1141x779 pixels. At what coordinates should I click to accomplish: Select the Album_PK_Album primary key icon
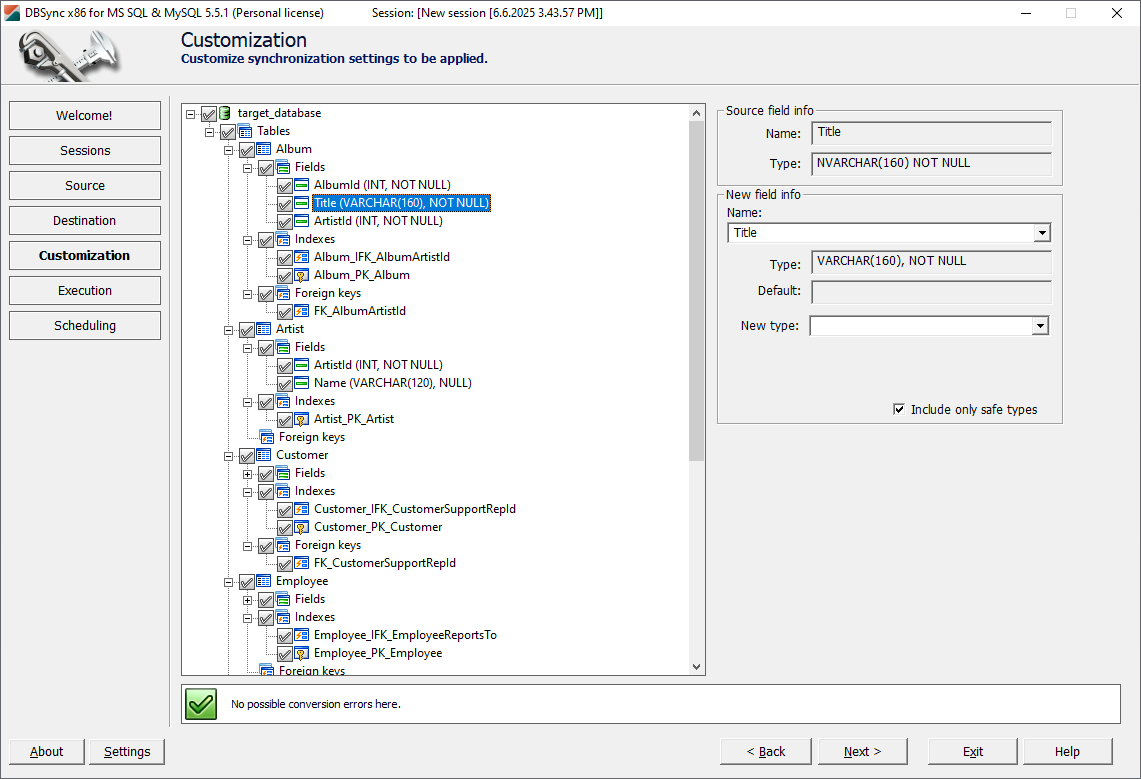[x=301, y=275]
